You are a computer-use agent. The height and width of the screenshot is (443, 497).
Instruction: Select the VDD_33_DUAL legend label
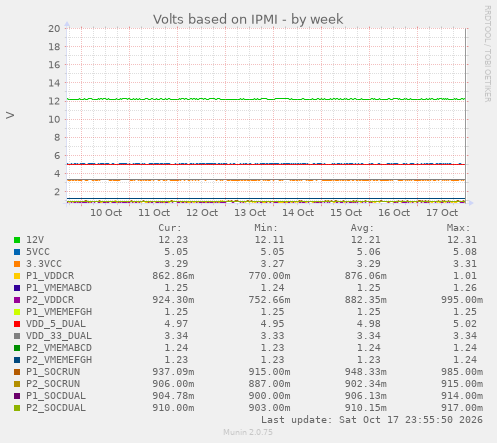[59, 336]
